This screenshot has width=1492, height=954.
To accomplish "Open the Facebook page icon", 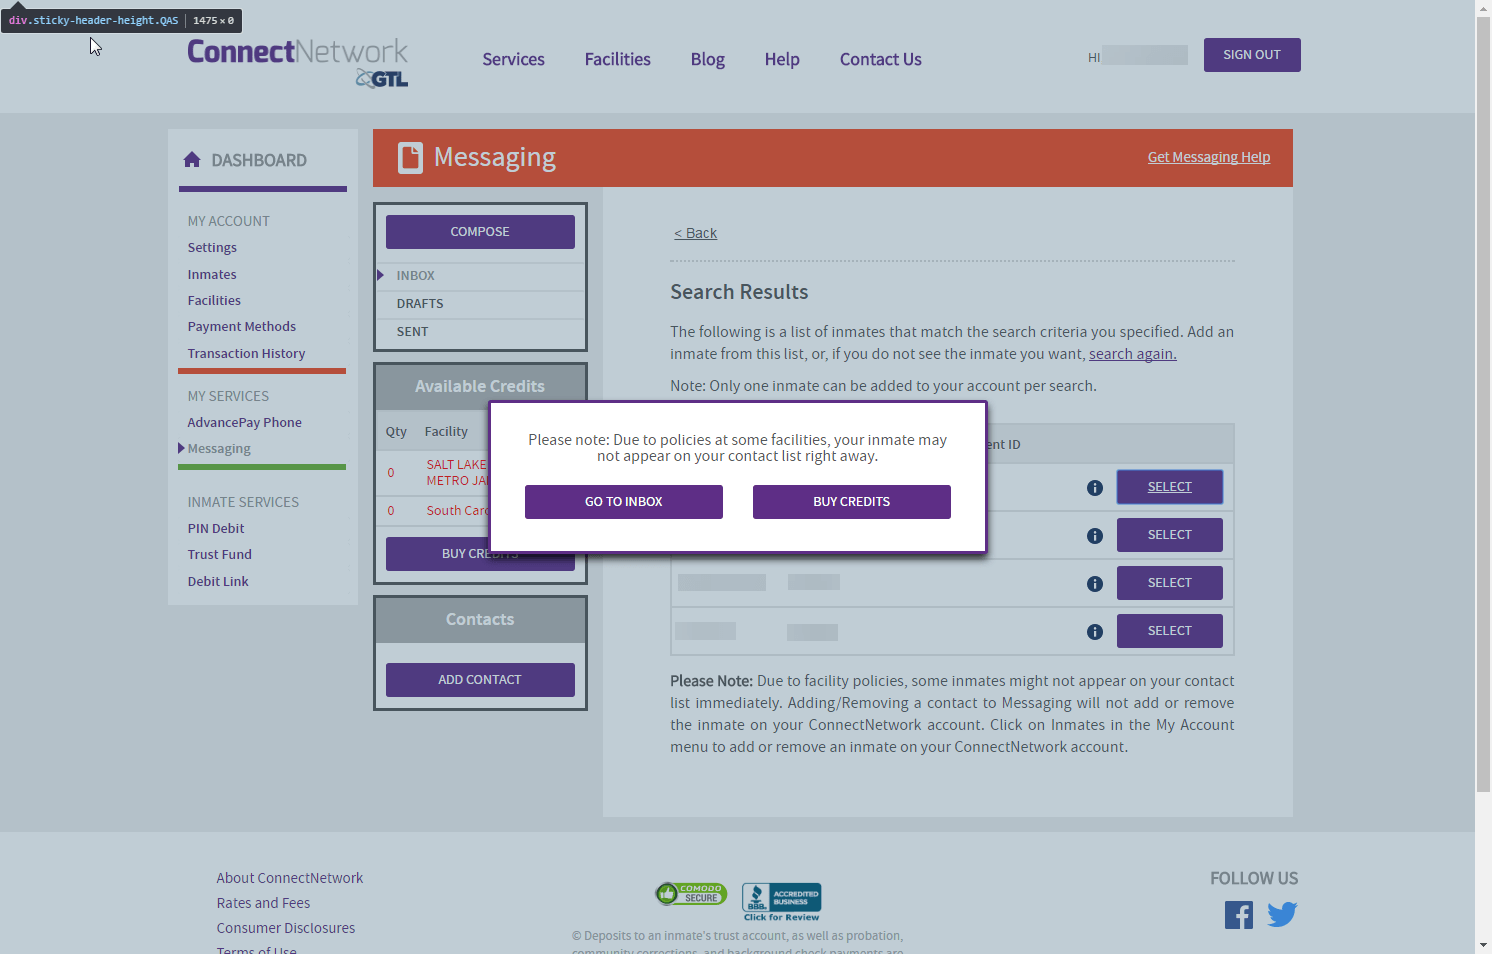I will 1239,915.
